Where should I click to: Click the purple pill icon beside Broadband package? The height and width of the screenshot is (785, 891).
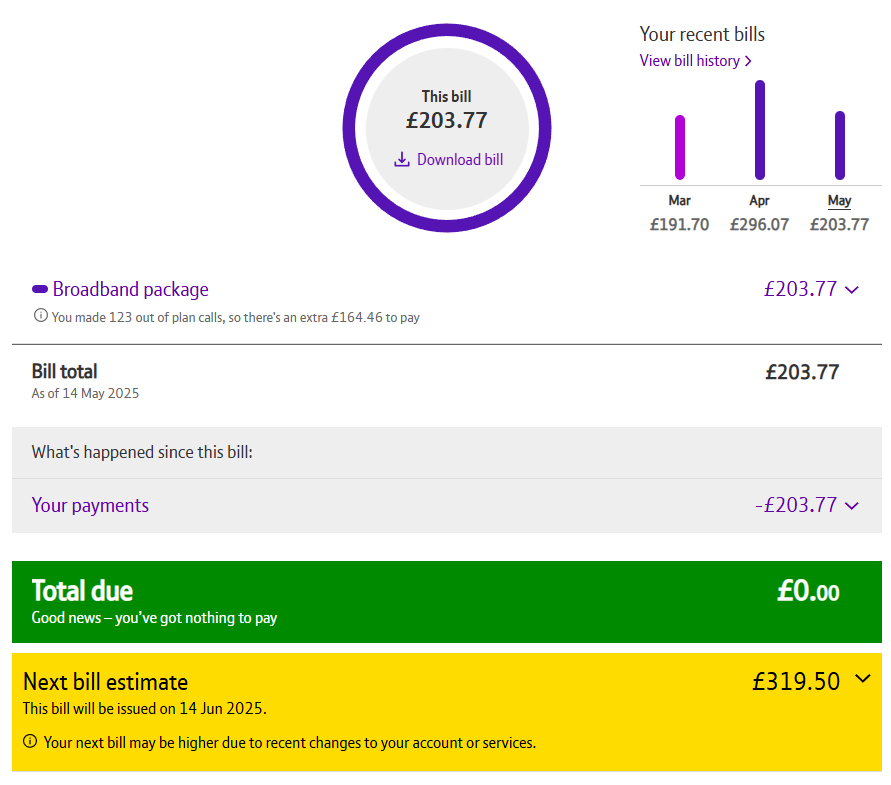tap(40, 289)
